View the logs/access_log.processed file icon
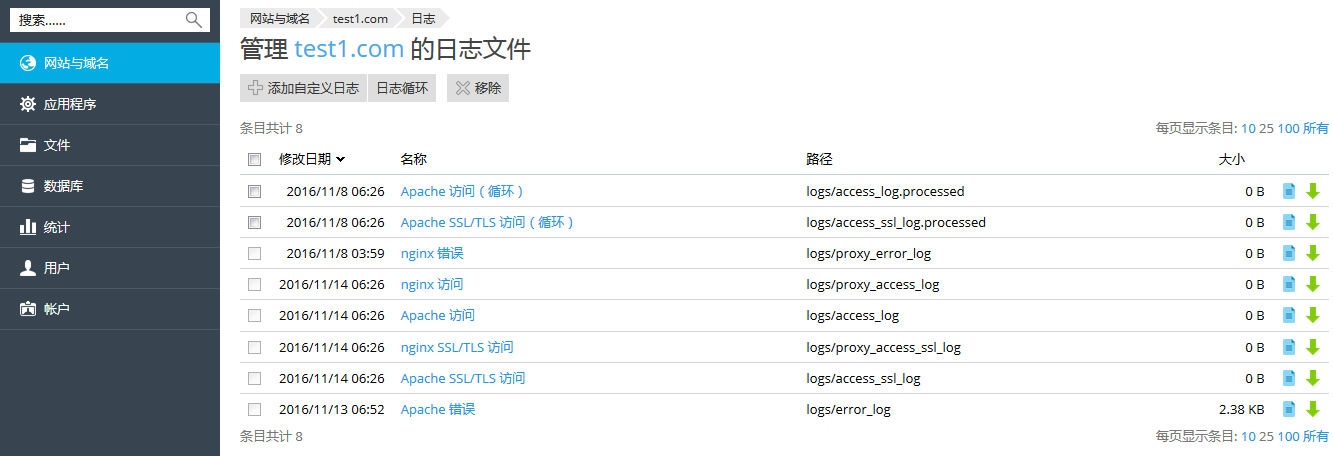 pos(1289,191)
